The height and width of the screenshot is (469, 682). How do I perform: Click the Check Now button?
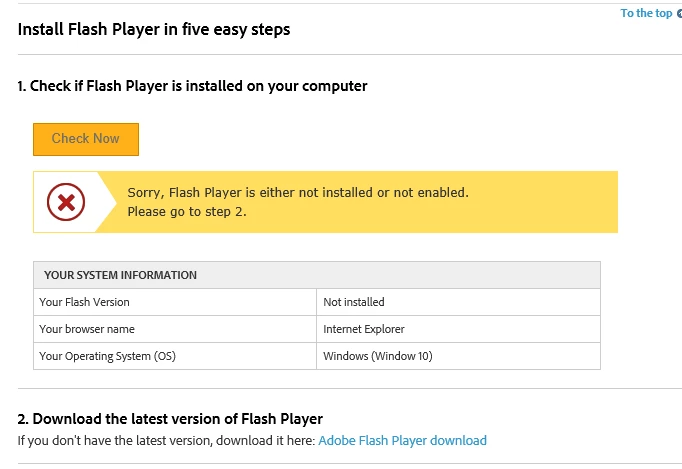pyautogui.click(x=86, y=139)
